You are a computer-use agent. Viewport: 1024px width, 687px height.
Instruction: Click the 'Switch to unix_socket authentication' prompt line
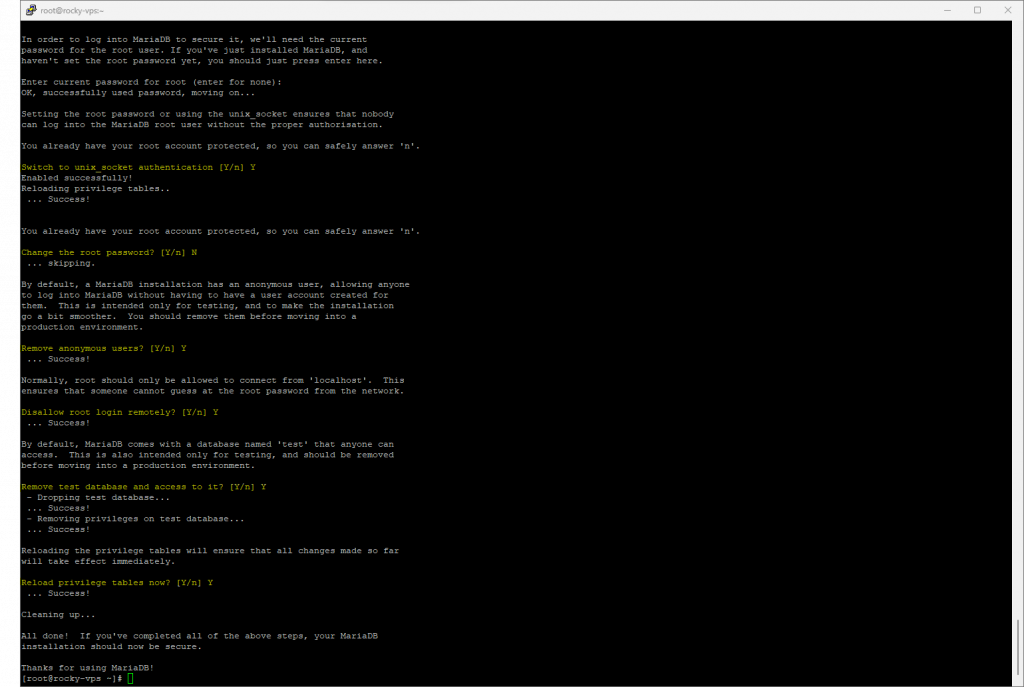point(138,167)
